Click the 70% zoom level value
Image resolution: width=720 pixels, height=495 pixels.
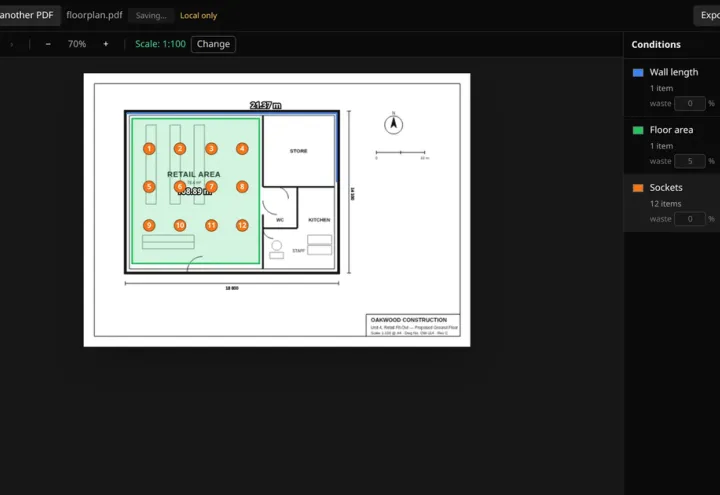(x=77, y=44)
